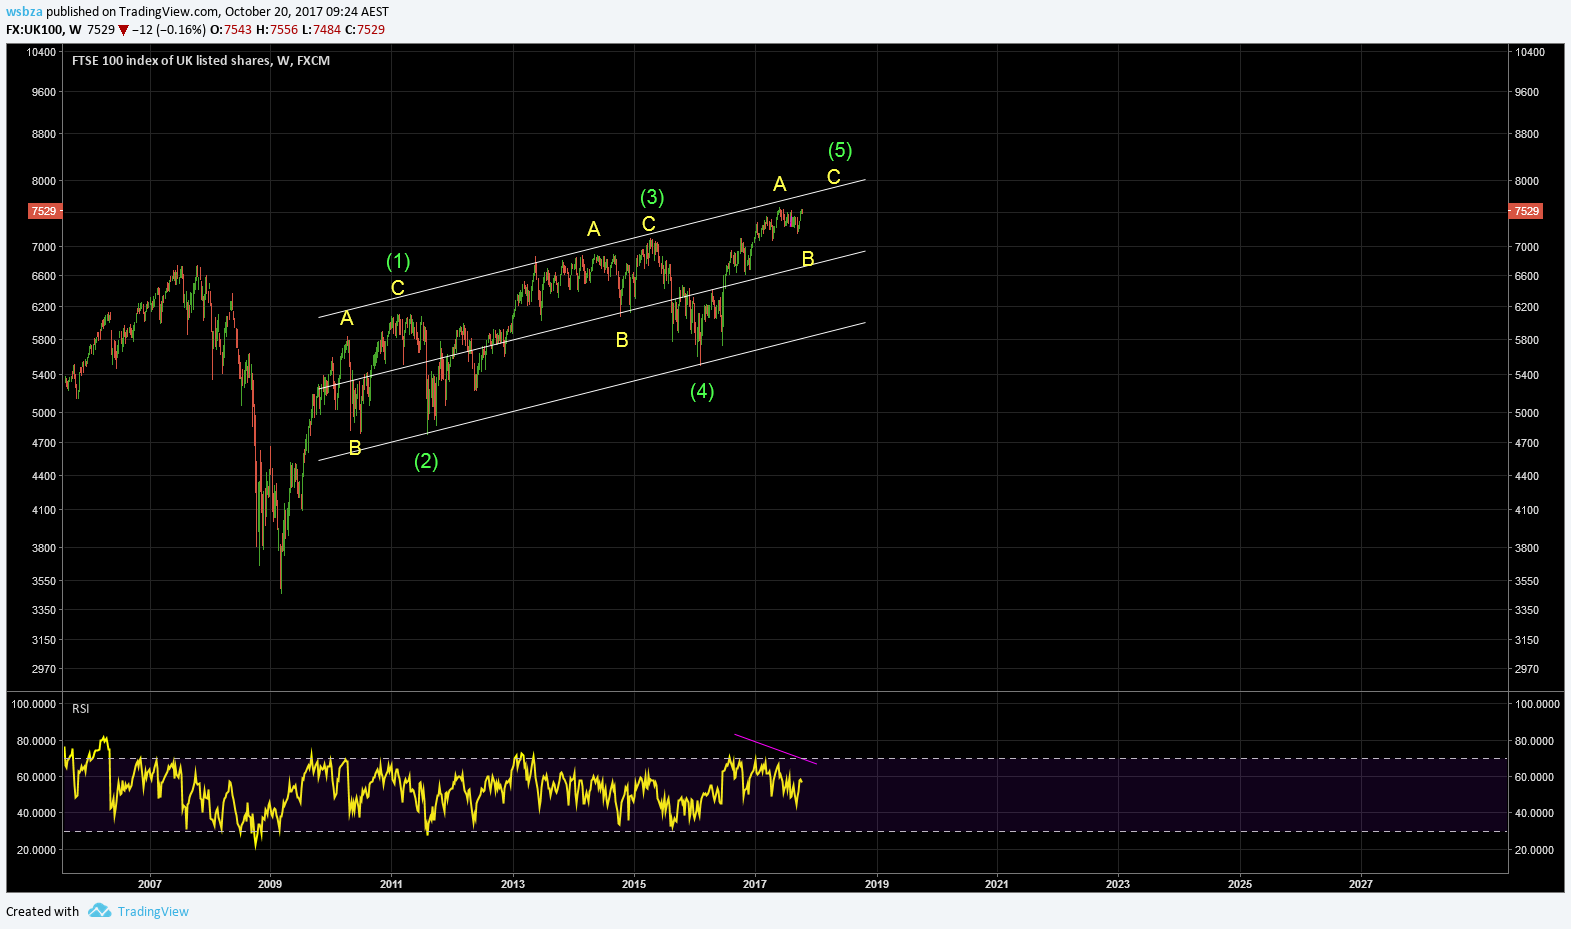Click the low value L:7484
The image size is (1571, 929).
coord(321,30)
